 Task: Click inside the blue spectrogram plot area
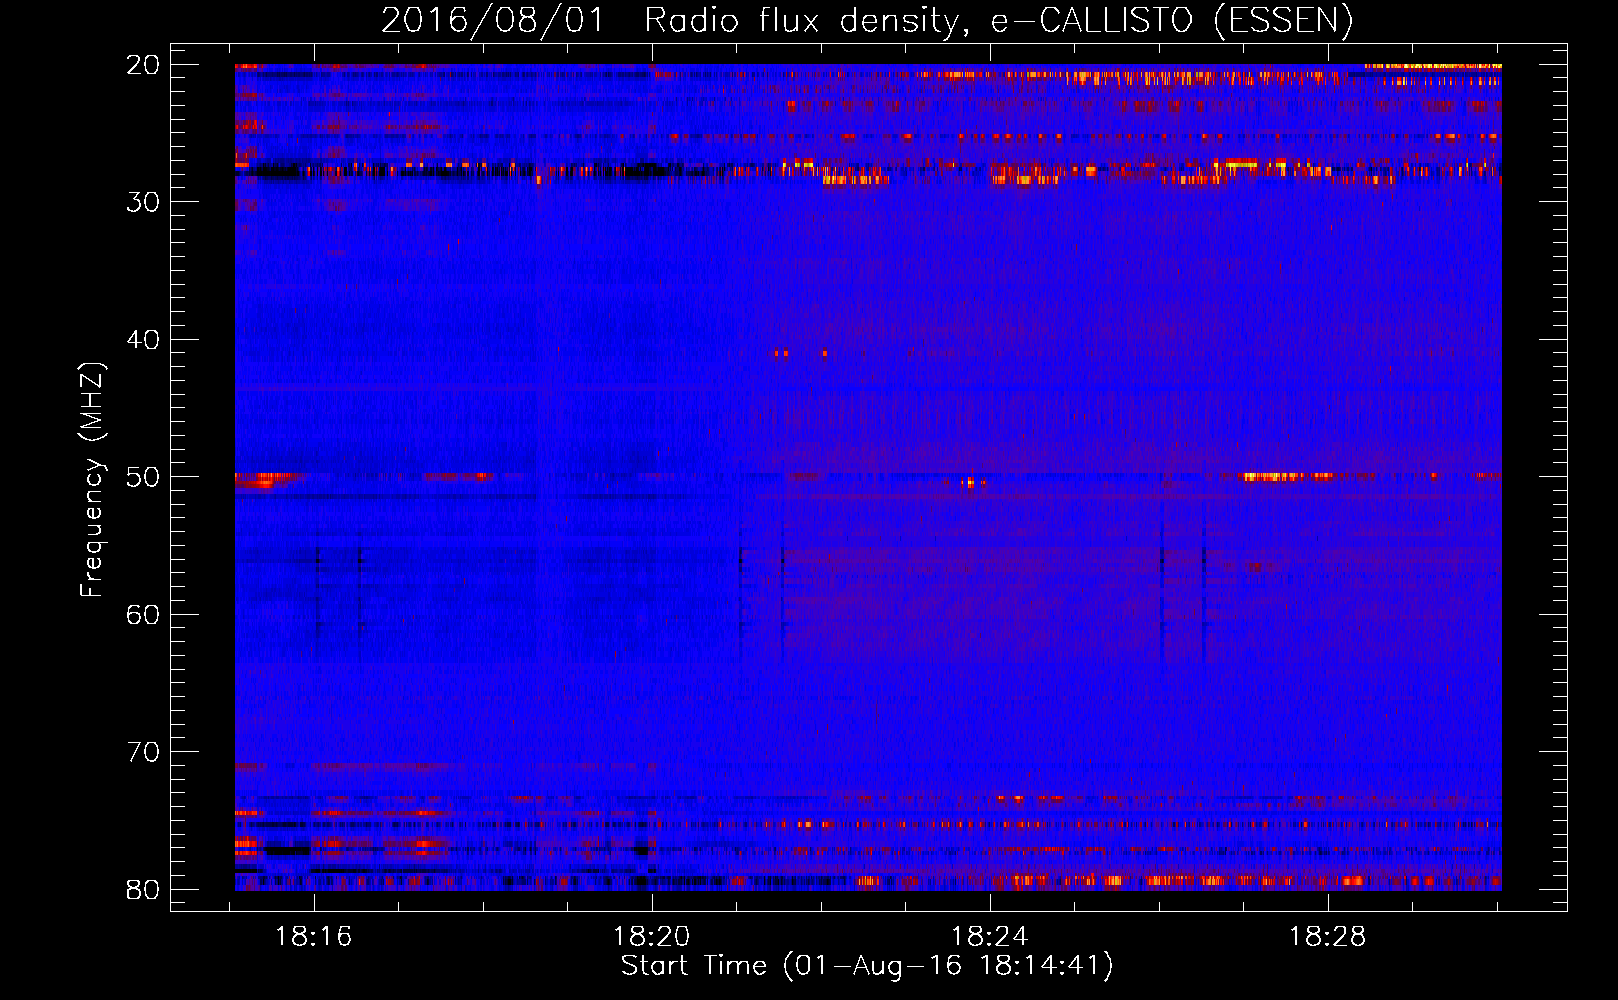(x=868, y=477)
